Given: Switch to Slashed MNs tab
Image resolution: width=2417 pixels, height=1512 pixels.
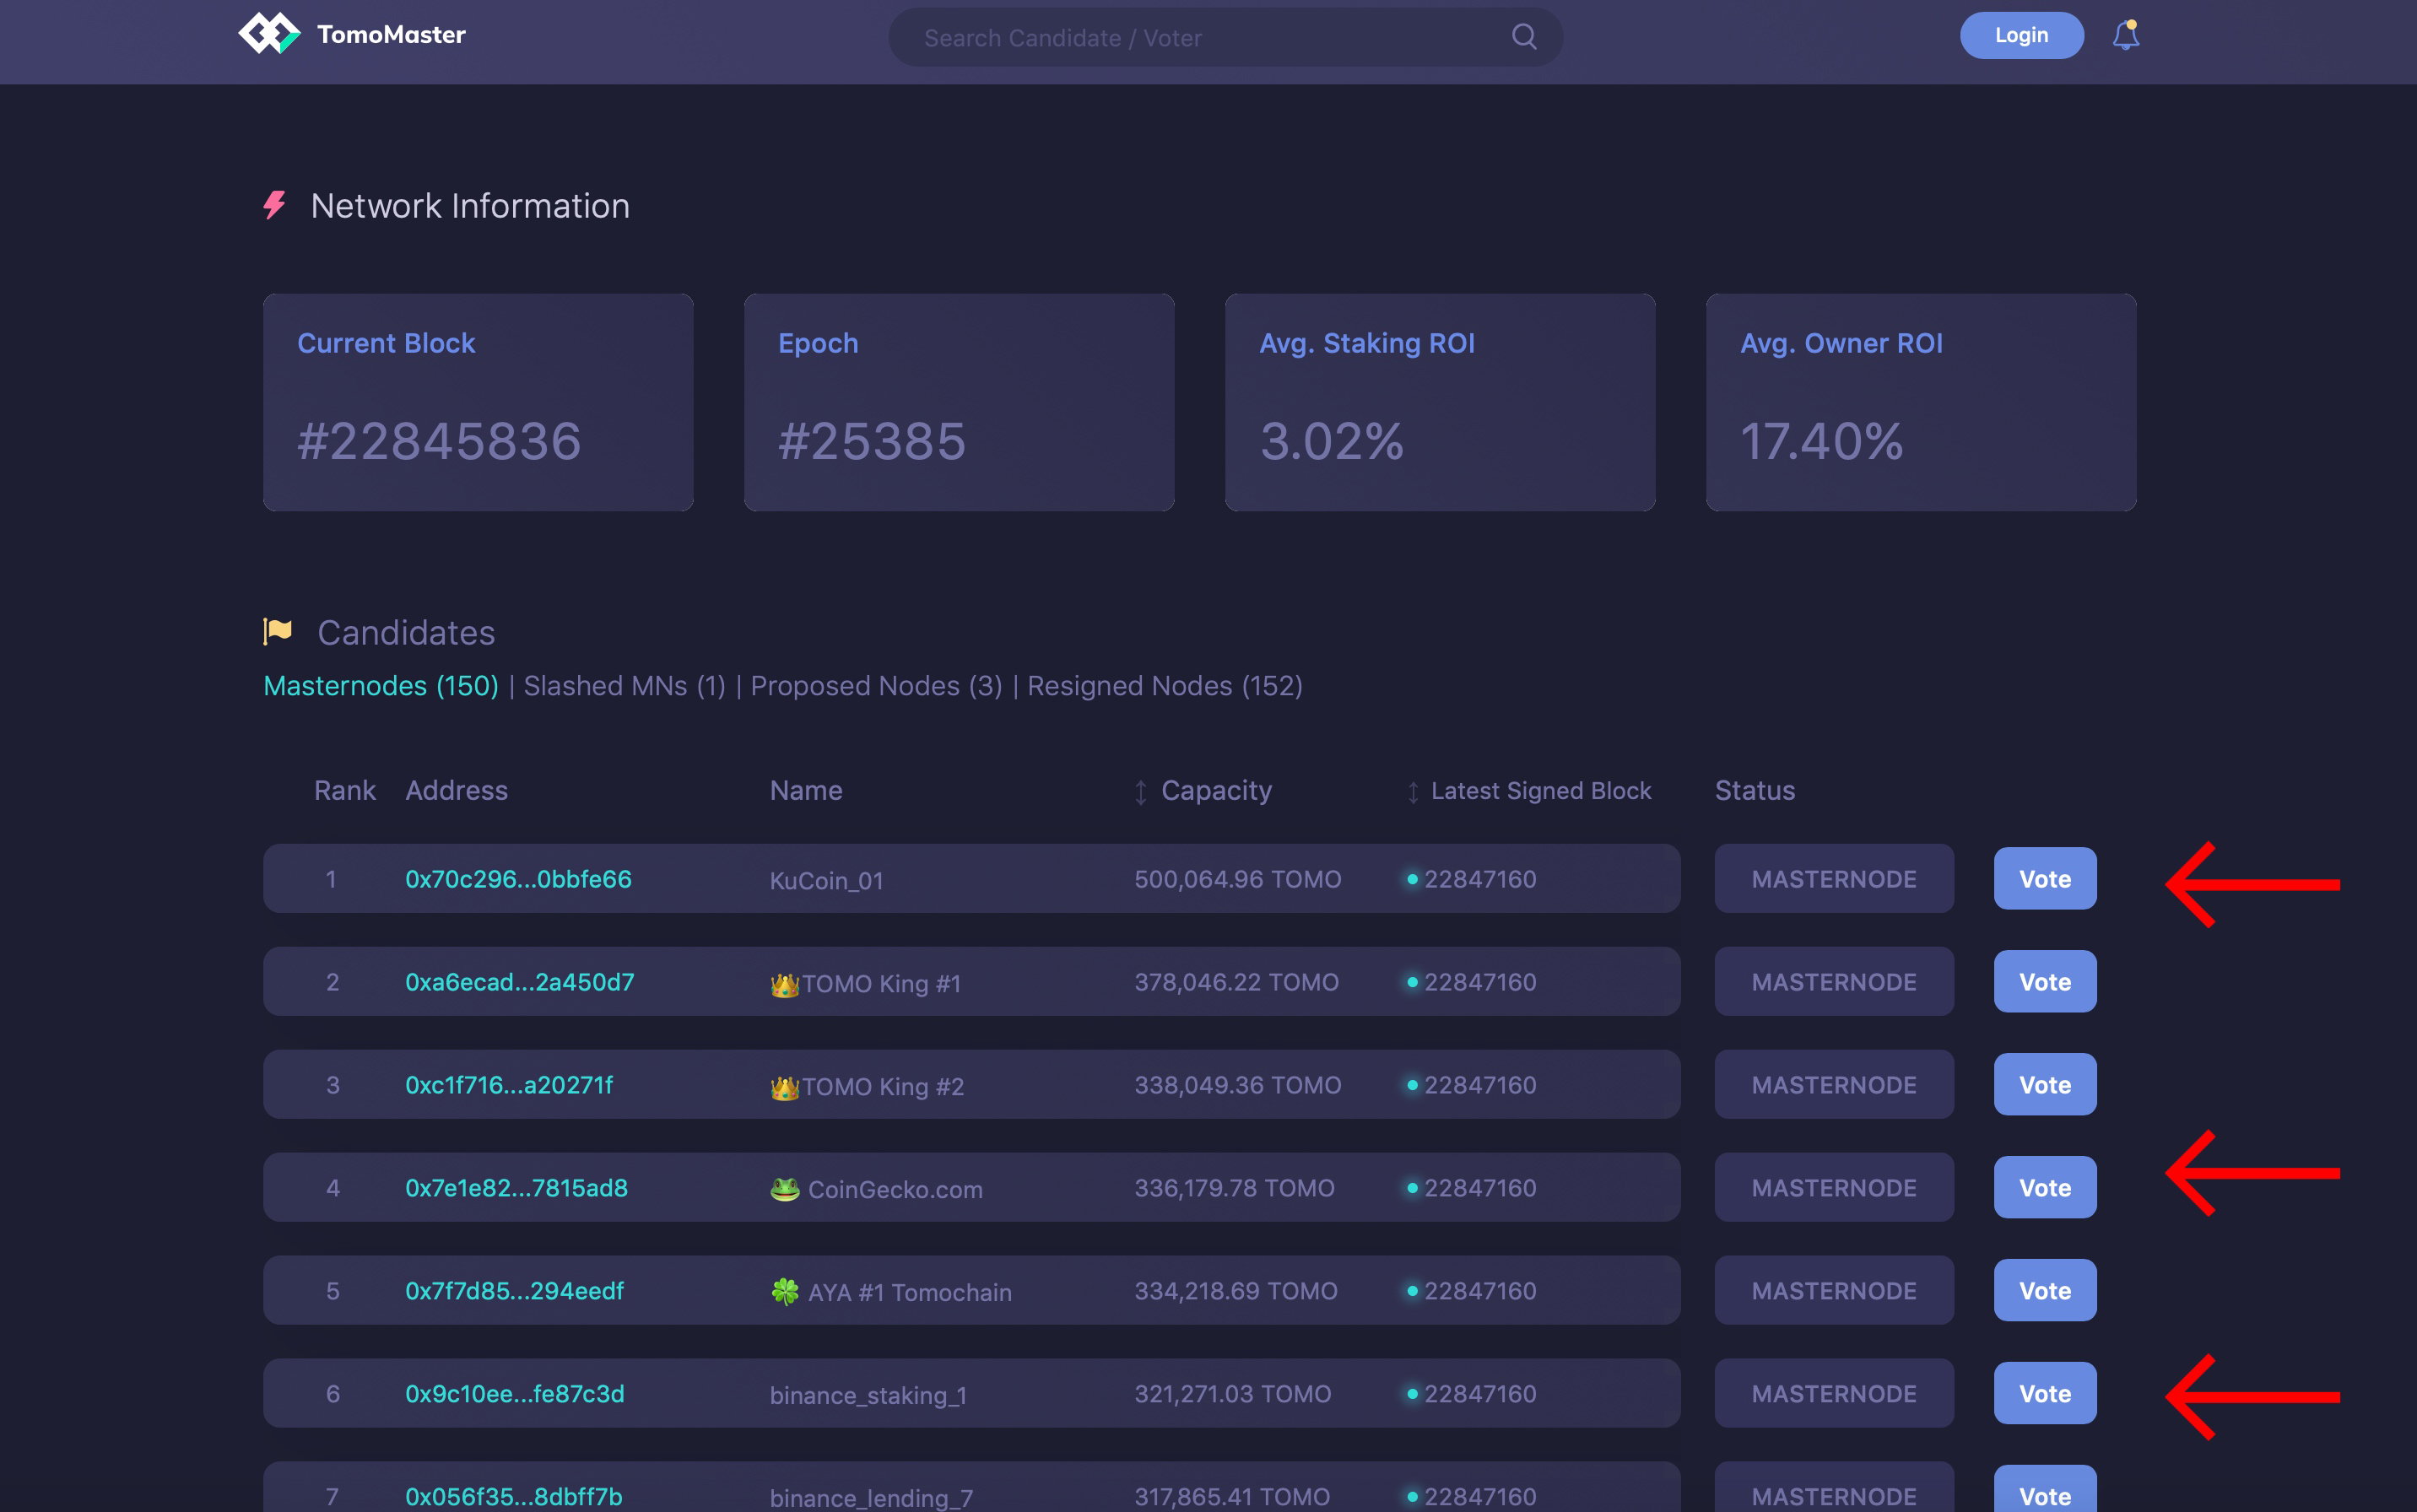Looking at the screenshot, I should [624, 686].
